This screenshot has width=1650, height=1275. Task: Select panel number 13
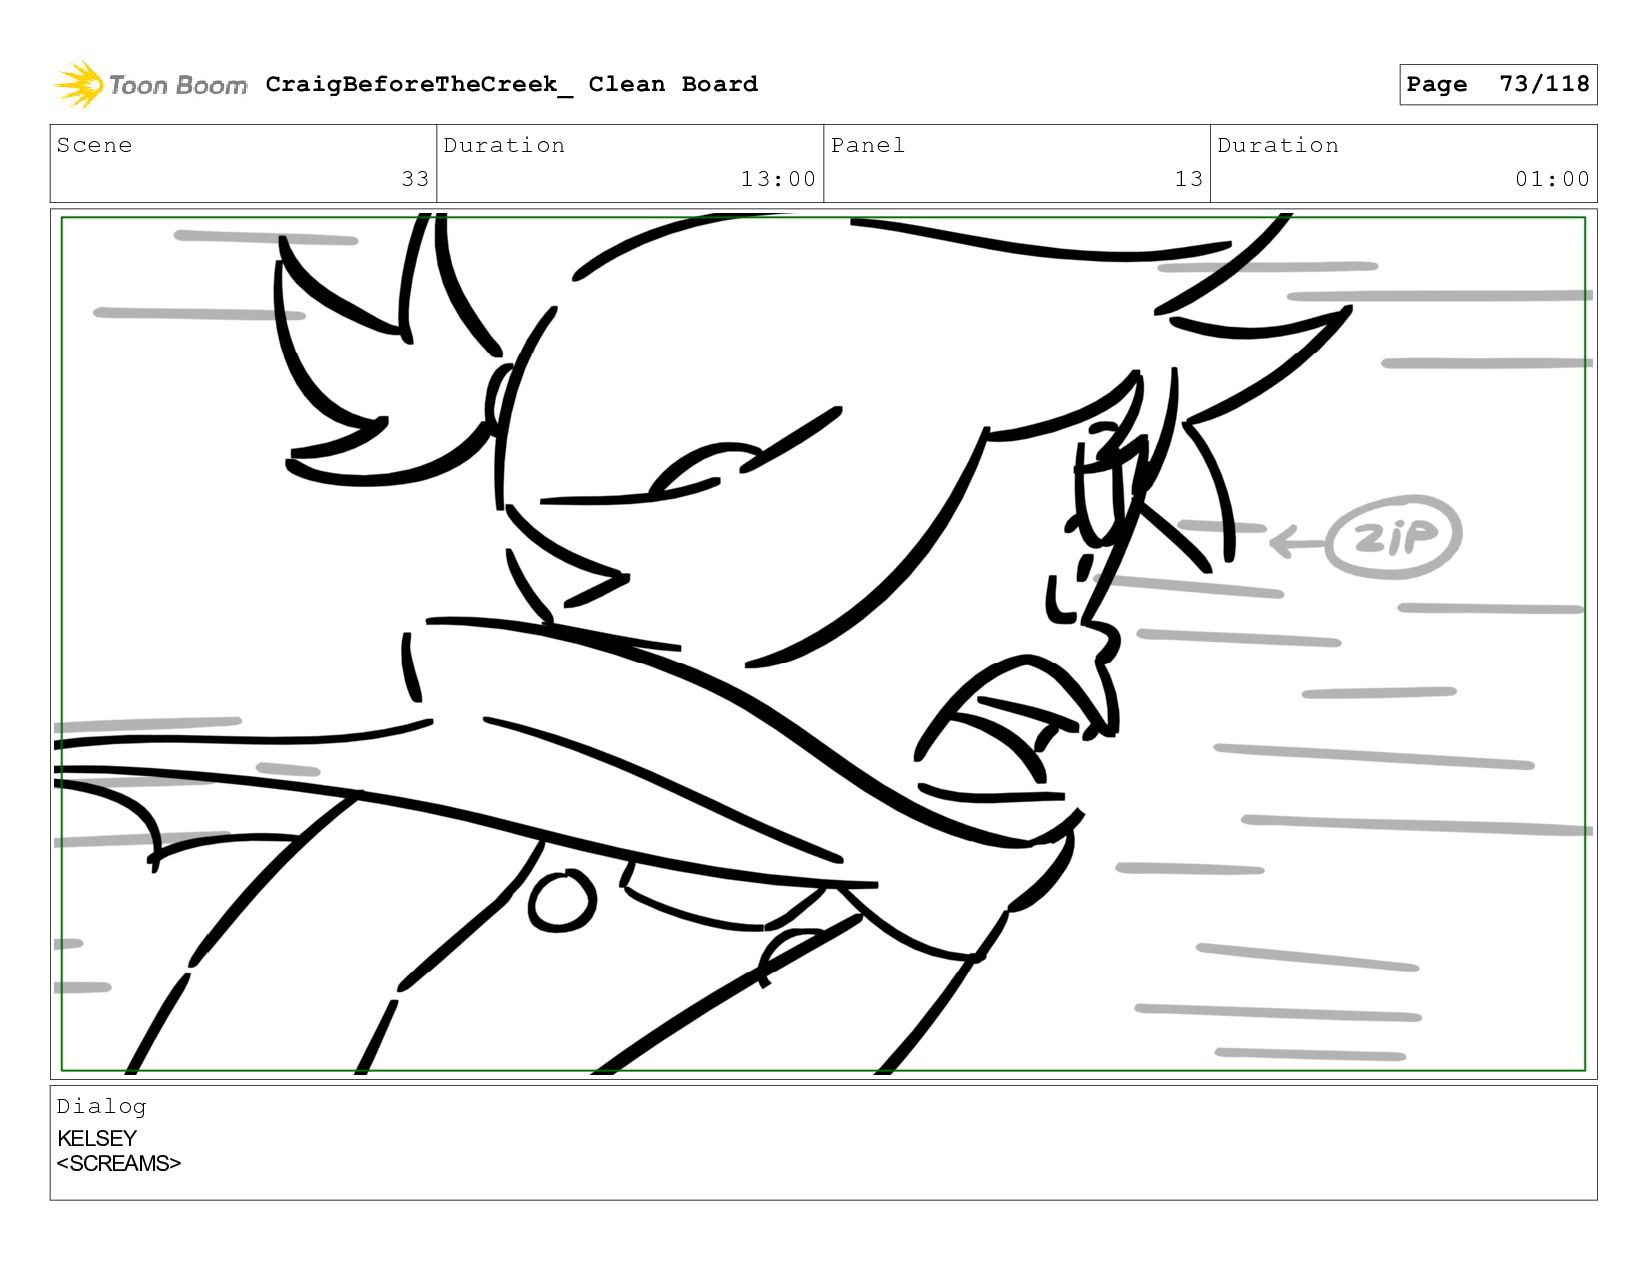[x=1189, y=179]
